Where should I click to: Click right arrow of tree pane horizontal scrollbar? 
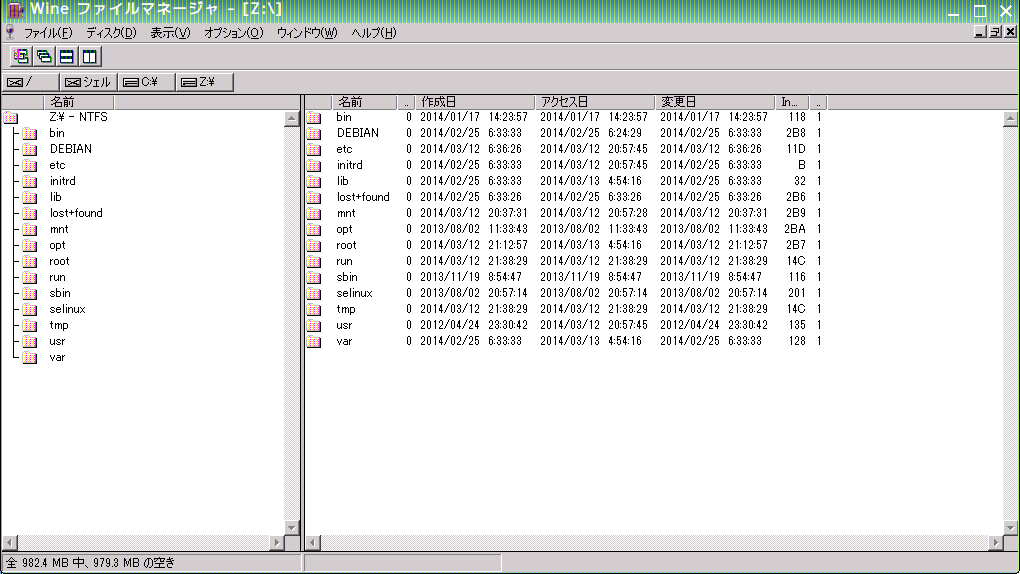pos(277,542)
